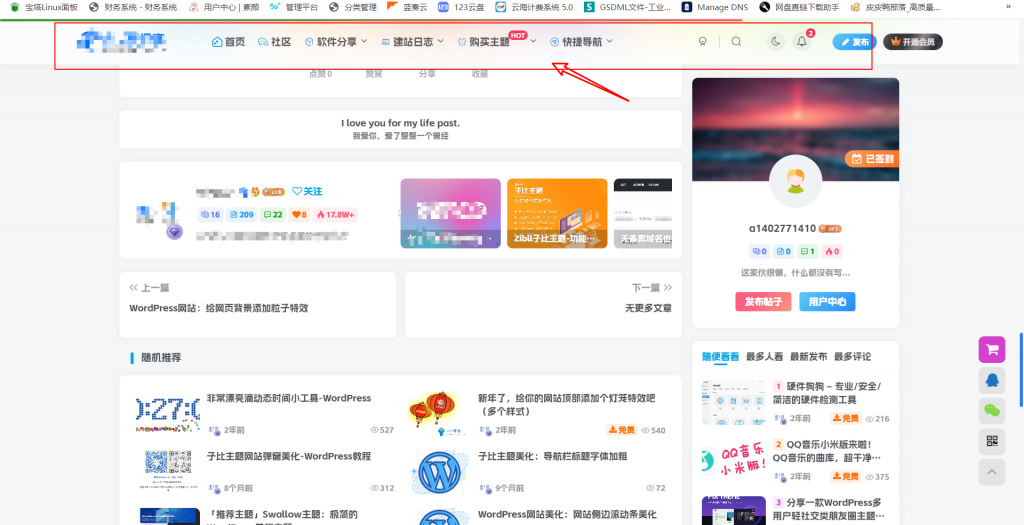
Task: Open WordPress网站美化：网站侧边滚动条美化 article
Action: click(567, 515)
